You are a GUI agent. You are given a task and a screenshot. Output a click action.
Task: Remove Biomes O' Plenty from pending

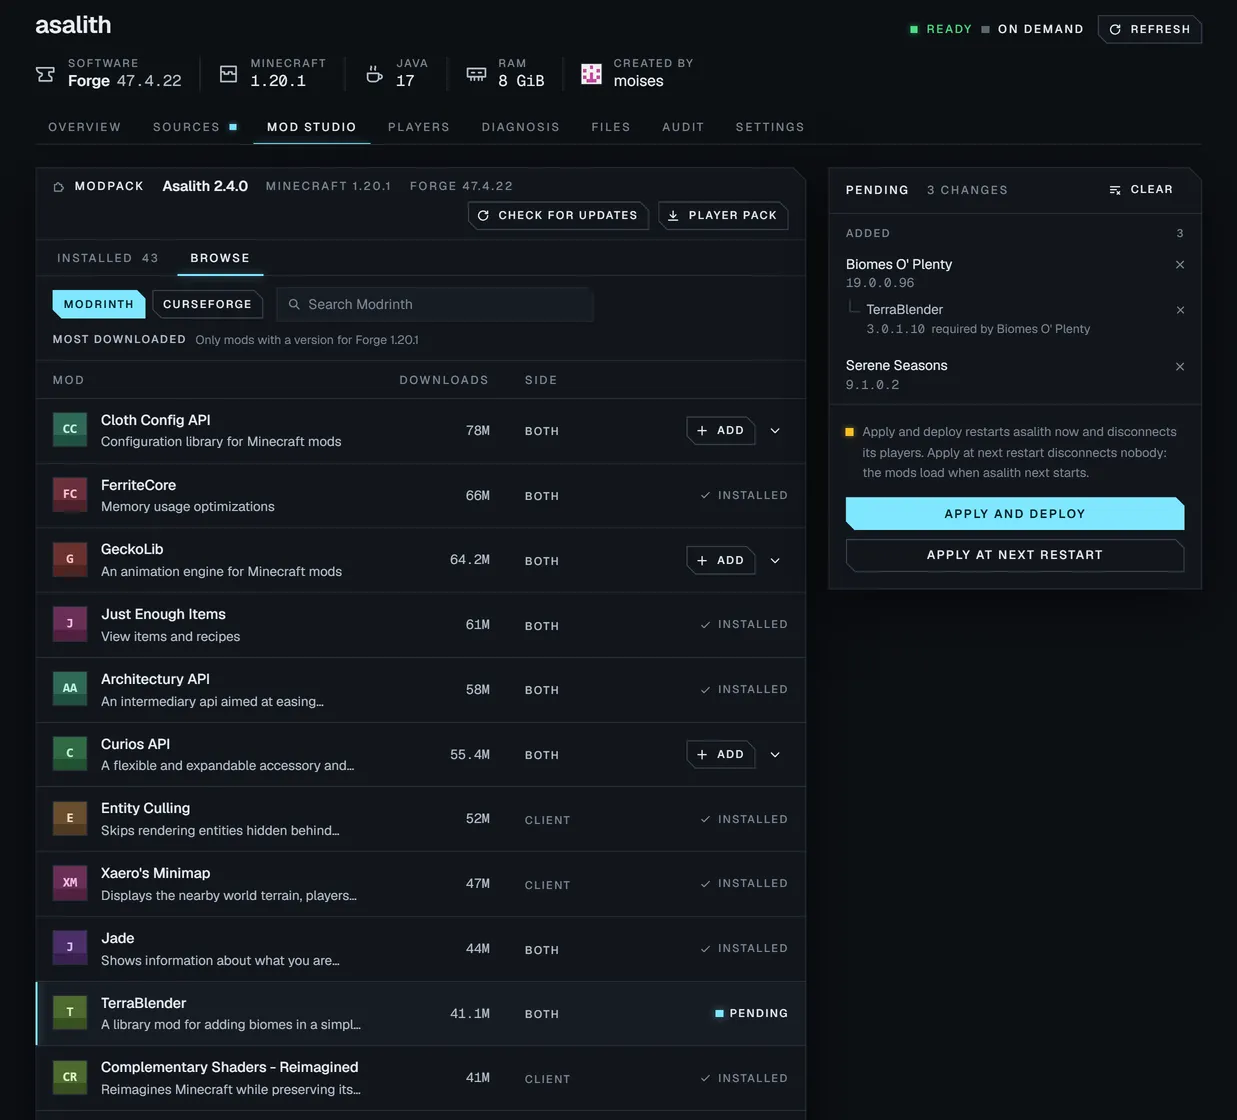tap(1180, 265)
